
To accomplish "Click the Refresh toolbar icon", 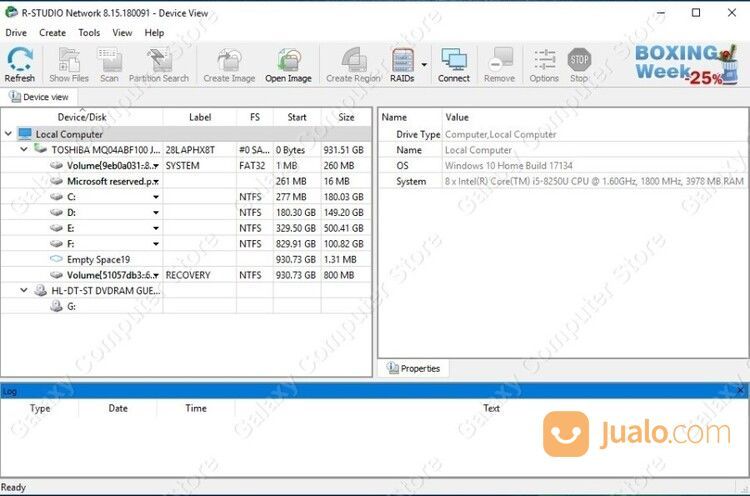I will (20, 64).
